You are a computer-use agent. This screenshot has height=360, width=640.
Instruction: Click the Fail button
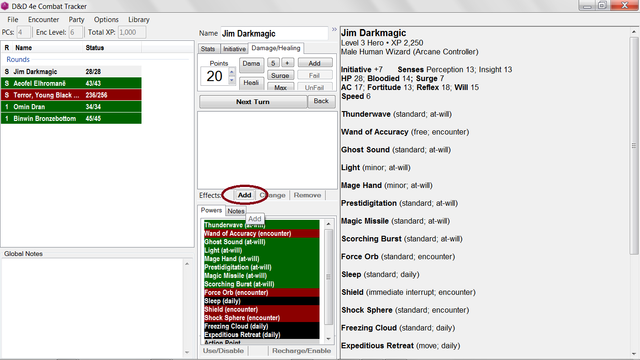[314, 76]
